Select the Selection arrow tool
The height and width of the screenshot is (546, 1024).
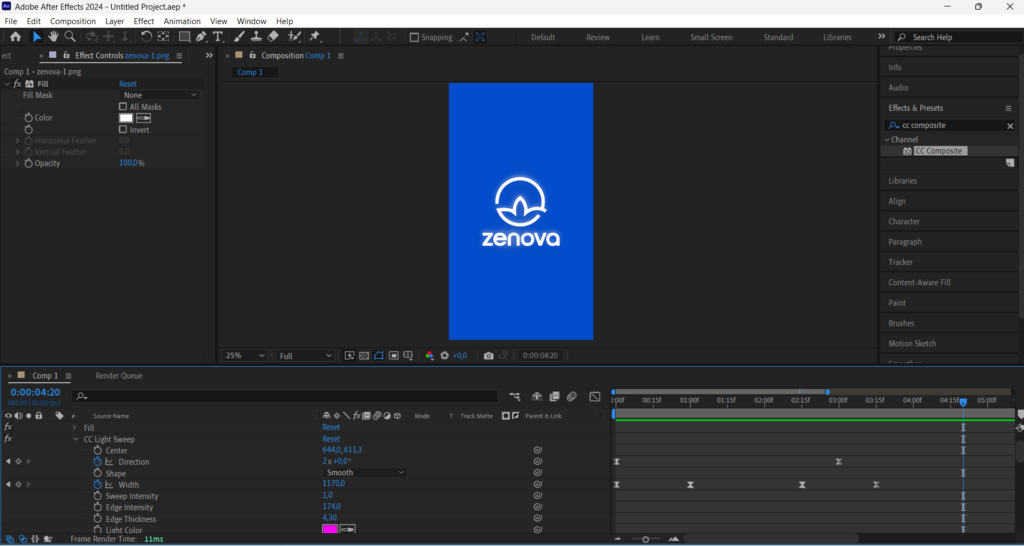37,37
